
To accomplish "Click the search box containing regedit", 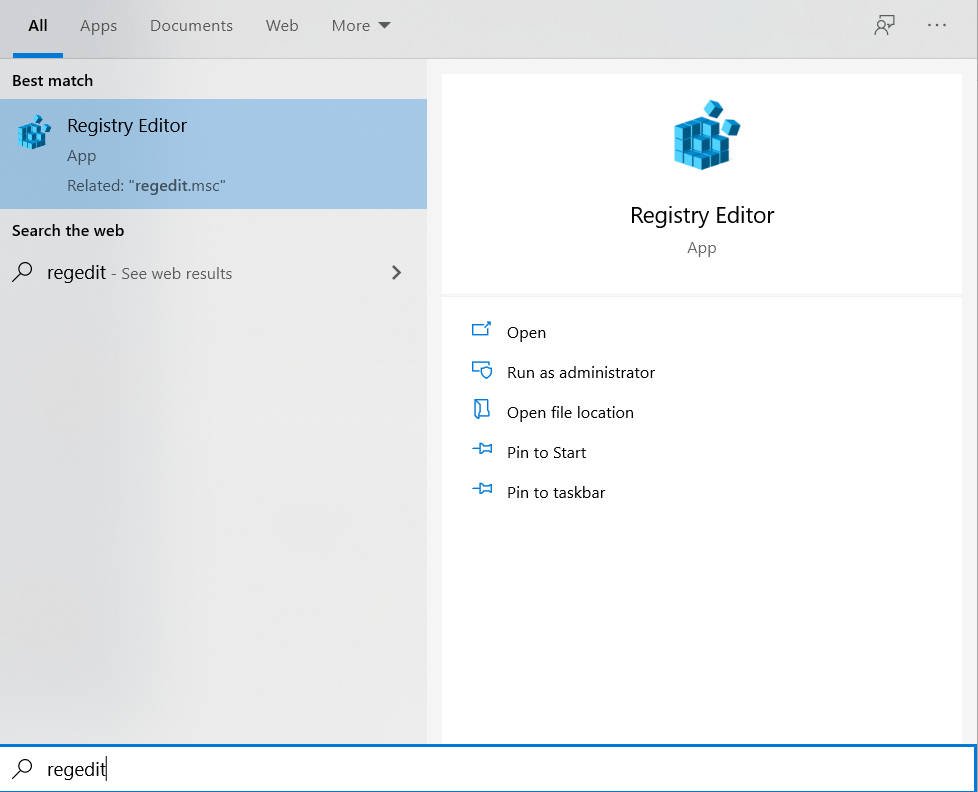I will 488,769.
